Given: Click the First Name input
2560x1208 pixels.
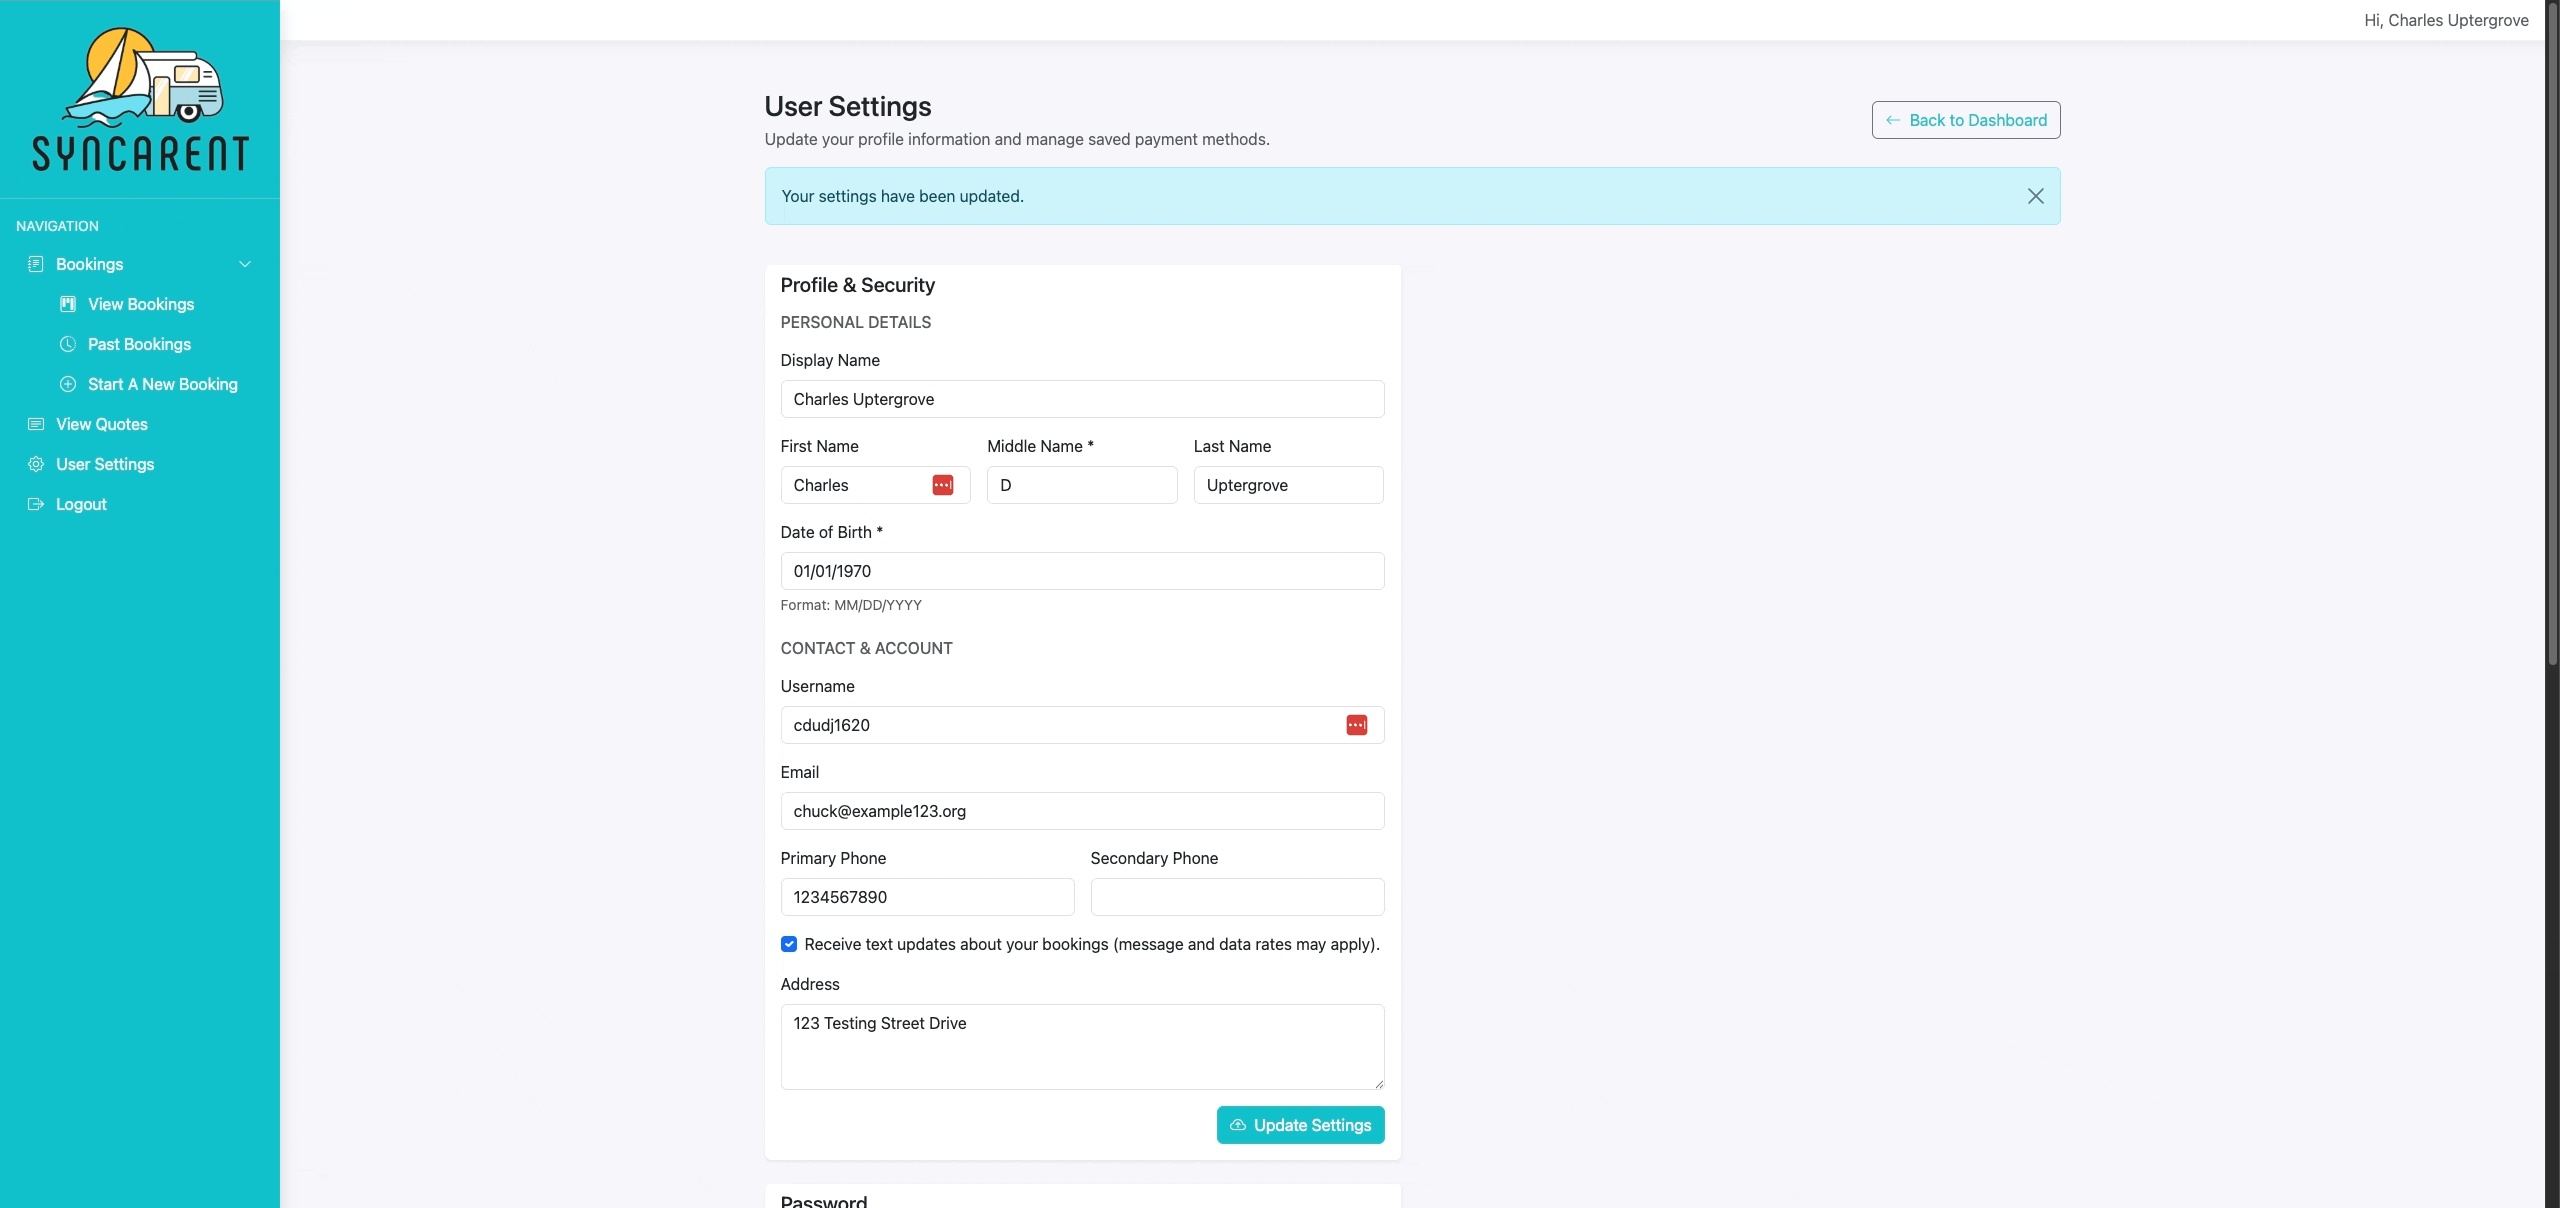Looking at the screenshot, I should pos(875,485).
